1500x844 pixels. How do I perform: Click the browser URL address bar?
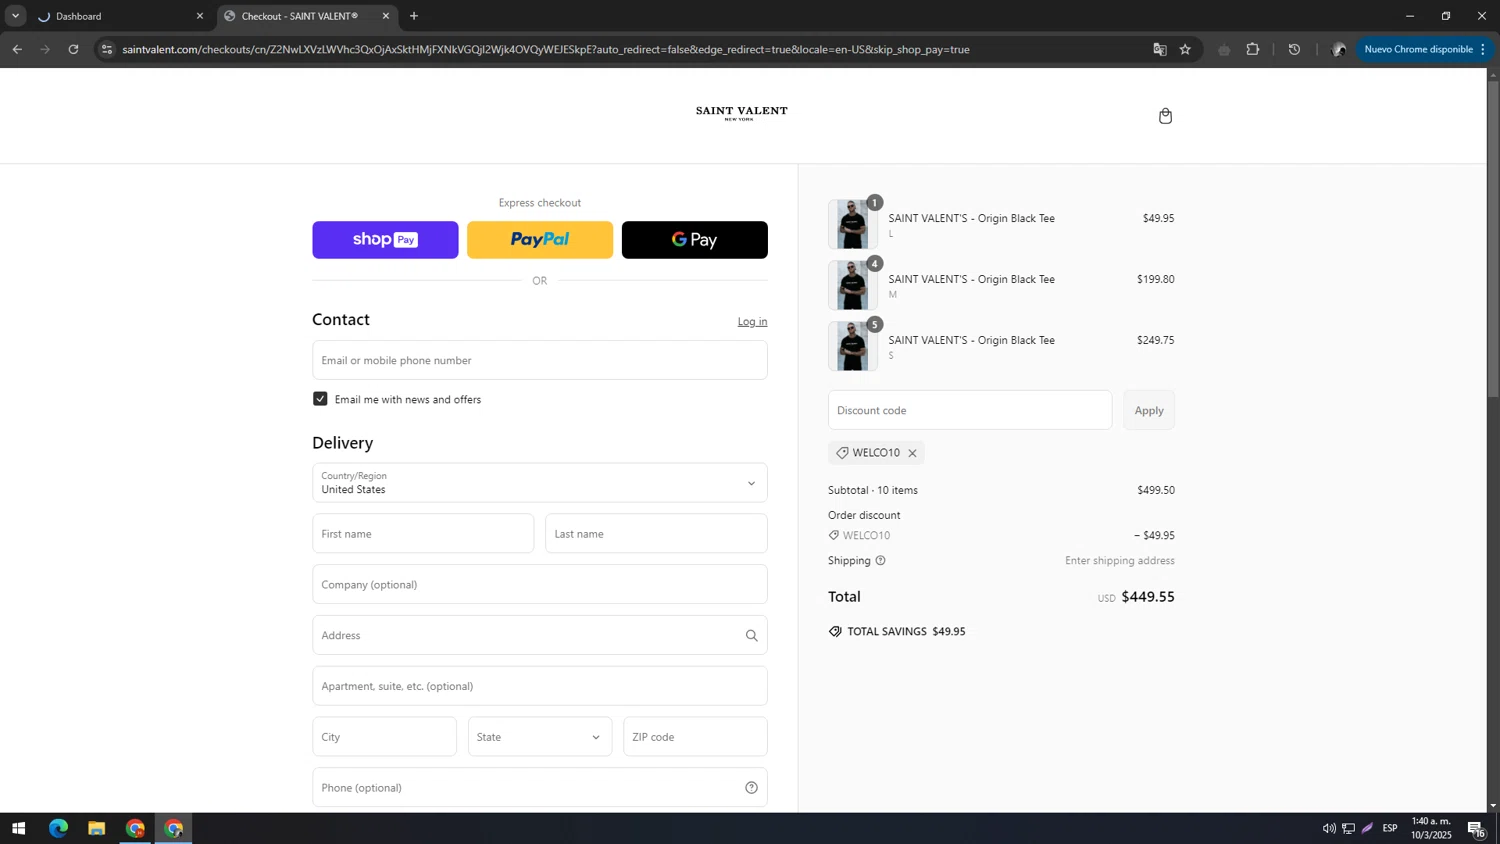coord(545,49)
